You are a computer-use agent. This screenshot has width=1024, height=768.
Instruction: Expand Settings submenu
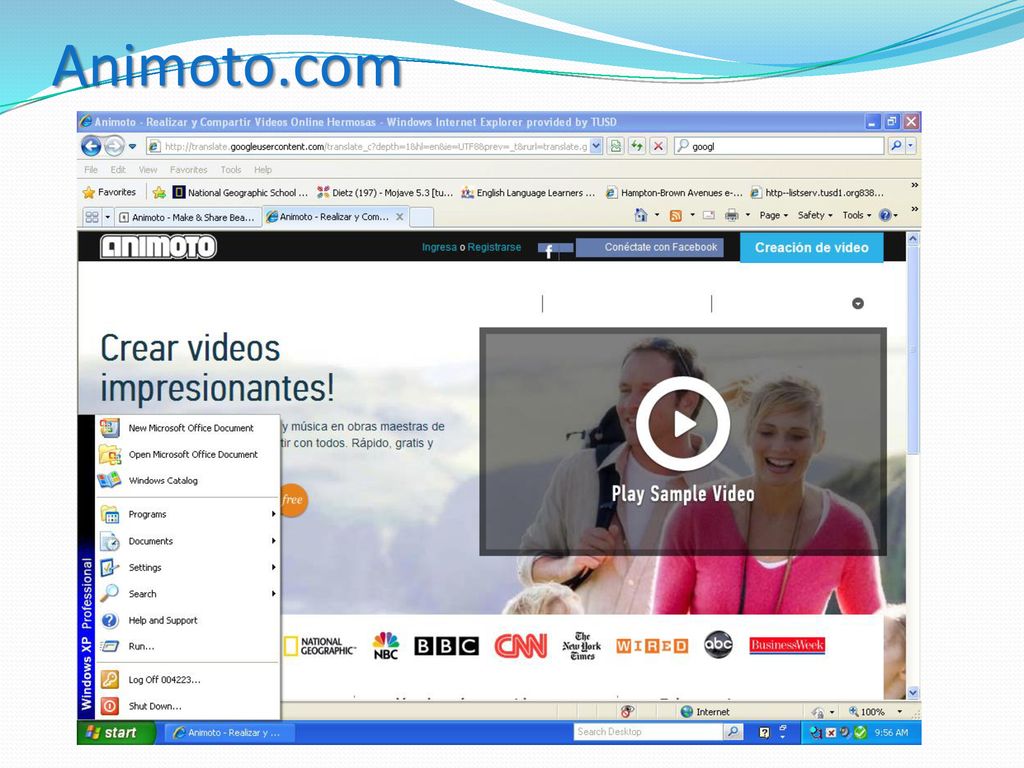tap(188, 567)
